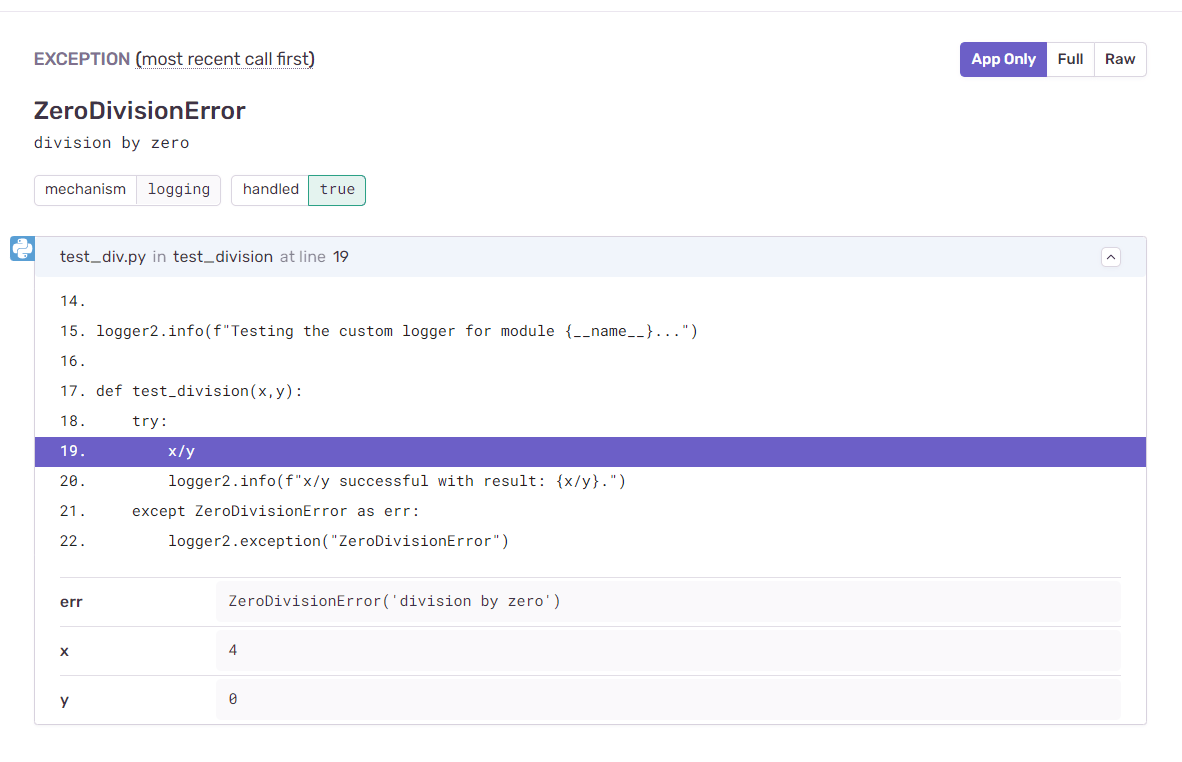
Task: Open the most recent call first link
Action: (x=224, y=59)
